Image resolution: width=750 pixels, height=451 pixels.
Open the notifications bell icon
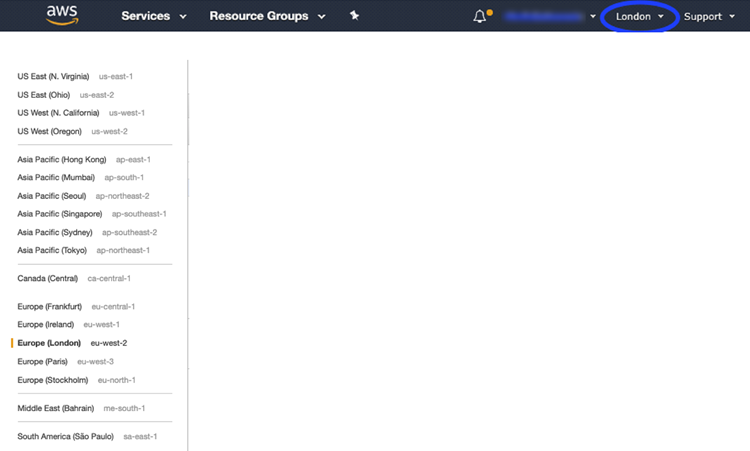[480, 16]
